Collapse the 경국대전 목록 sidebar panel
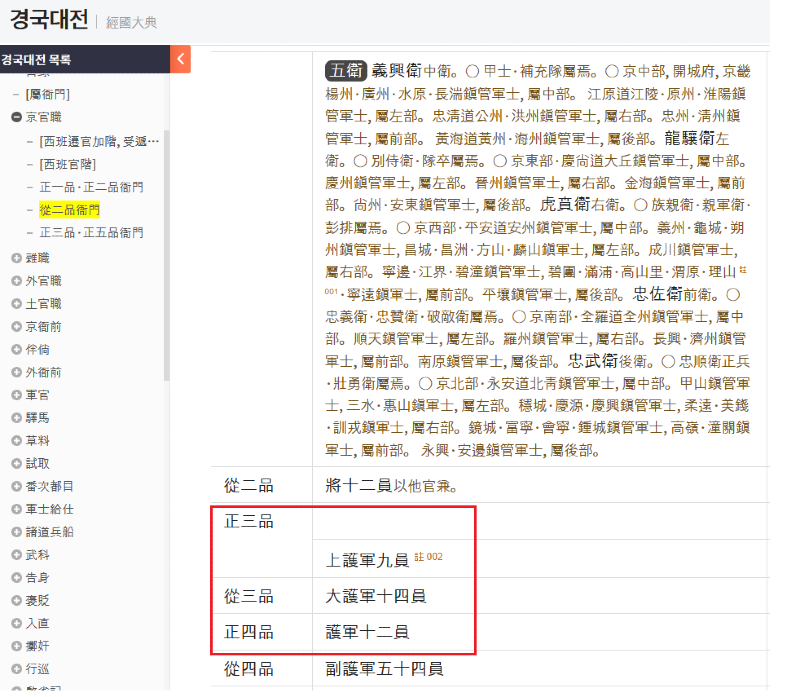Image resolution: width=800 pixels, height=697 pixels. (180, 59)
